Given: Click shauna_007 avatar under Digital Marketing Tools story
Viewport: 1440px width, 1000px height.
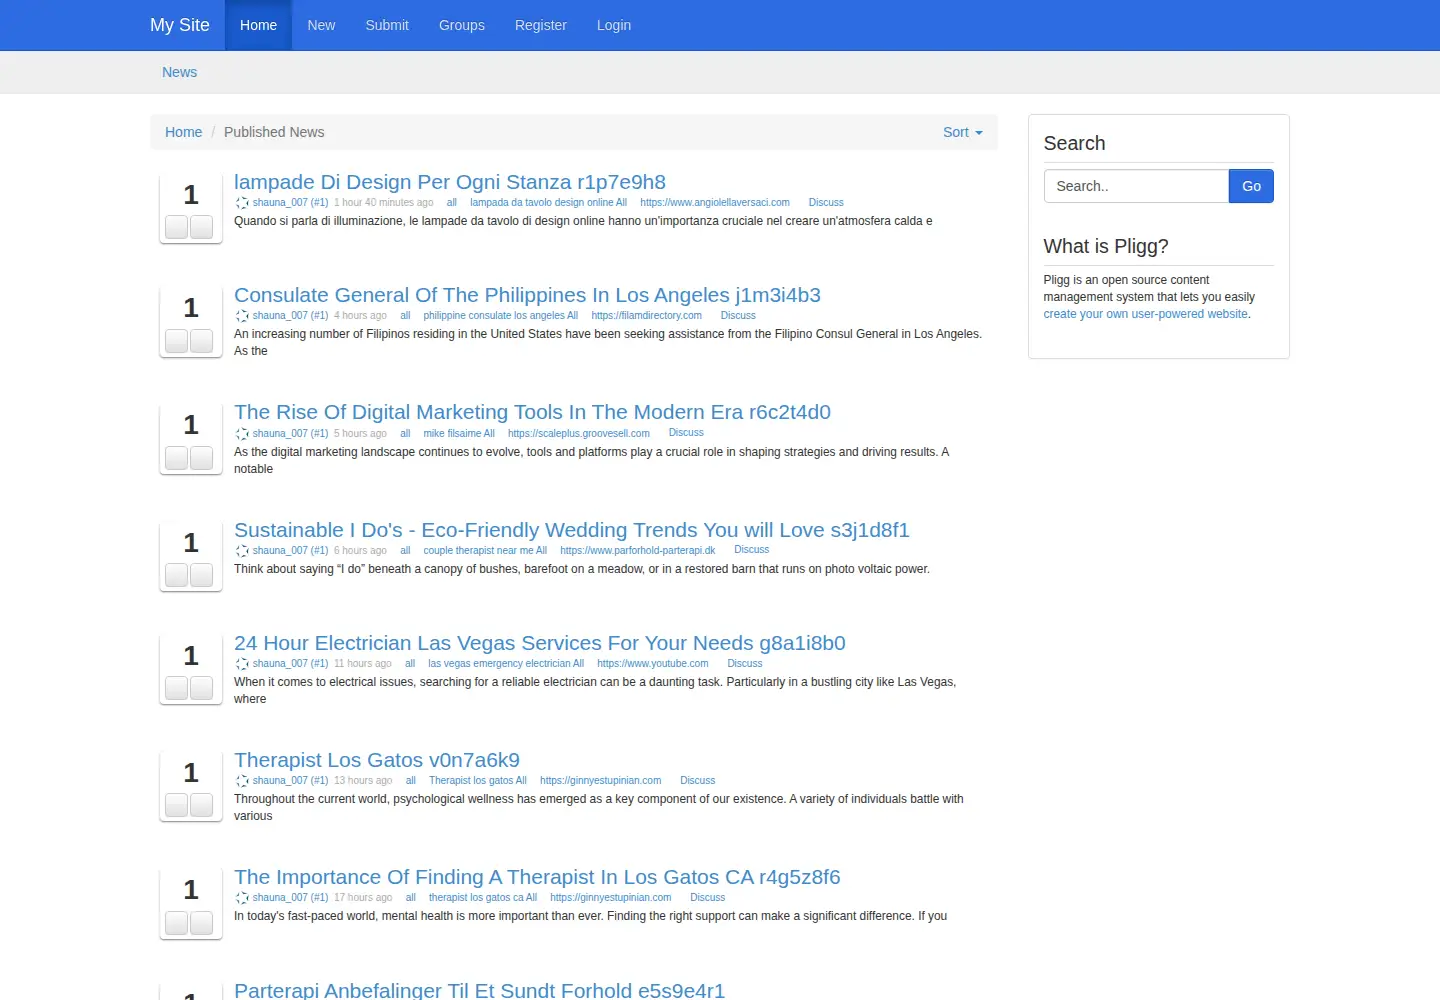Looking at the screenshot, I should [242, 434].
